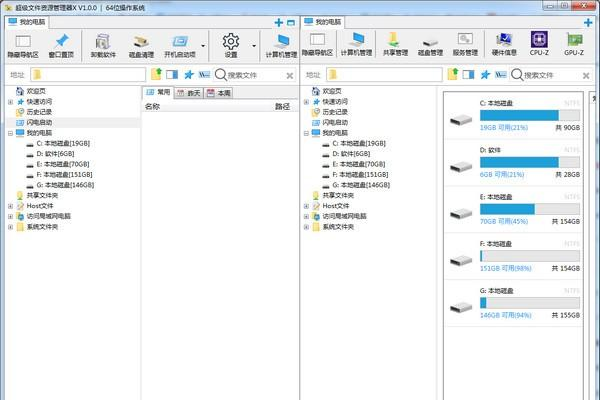Toggle 隐藏导航区 in the right pane toolbar

(317, 45)
